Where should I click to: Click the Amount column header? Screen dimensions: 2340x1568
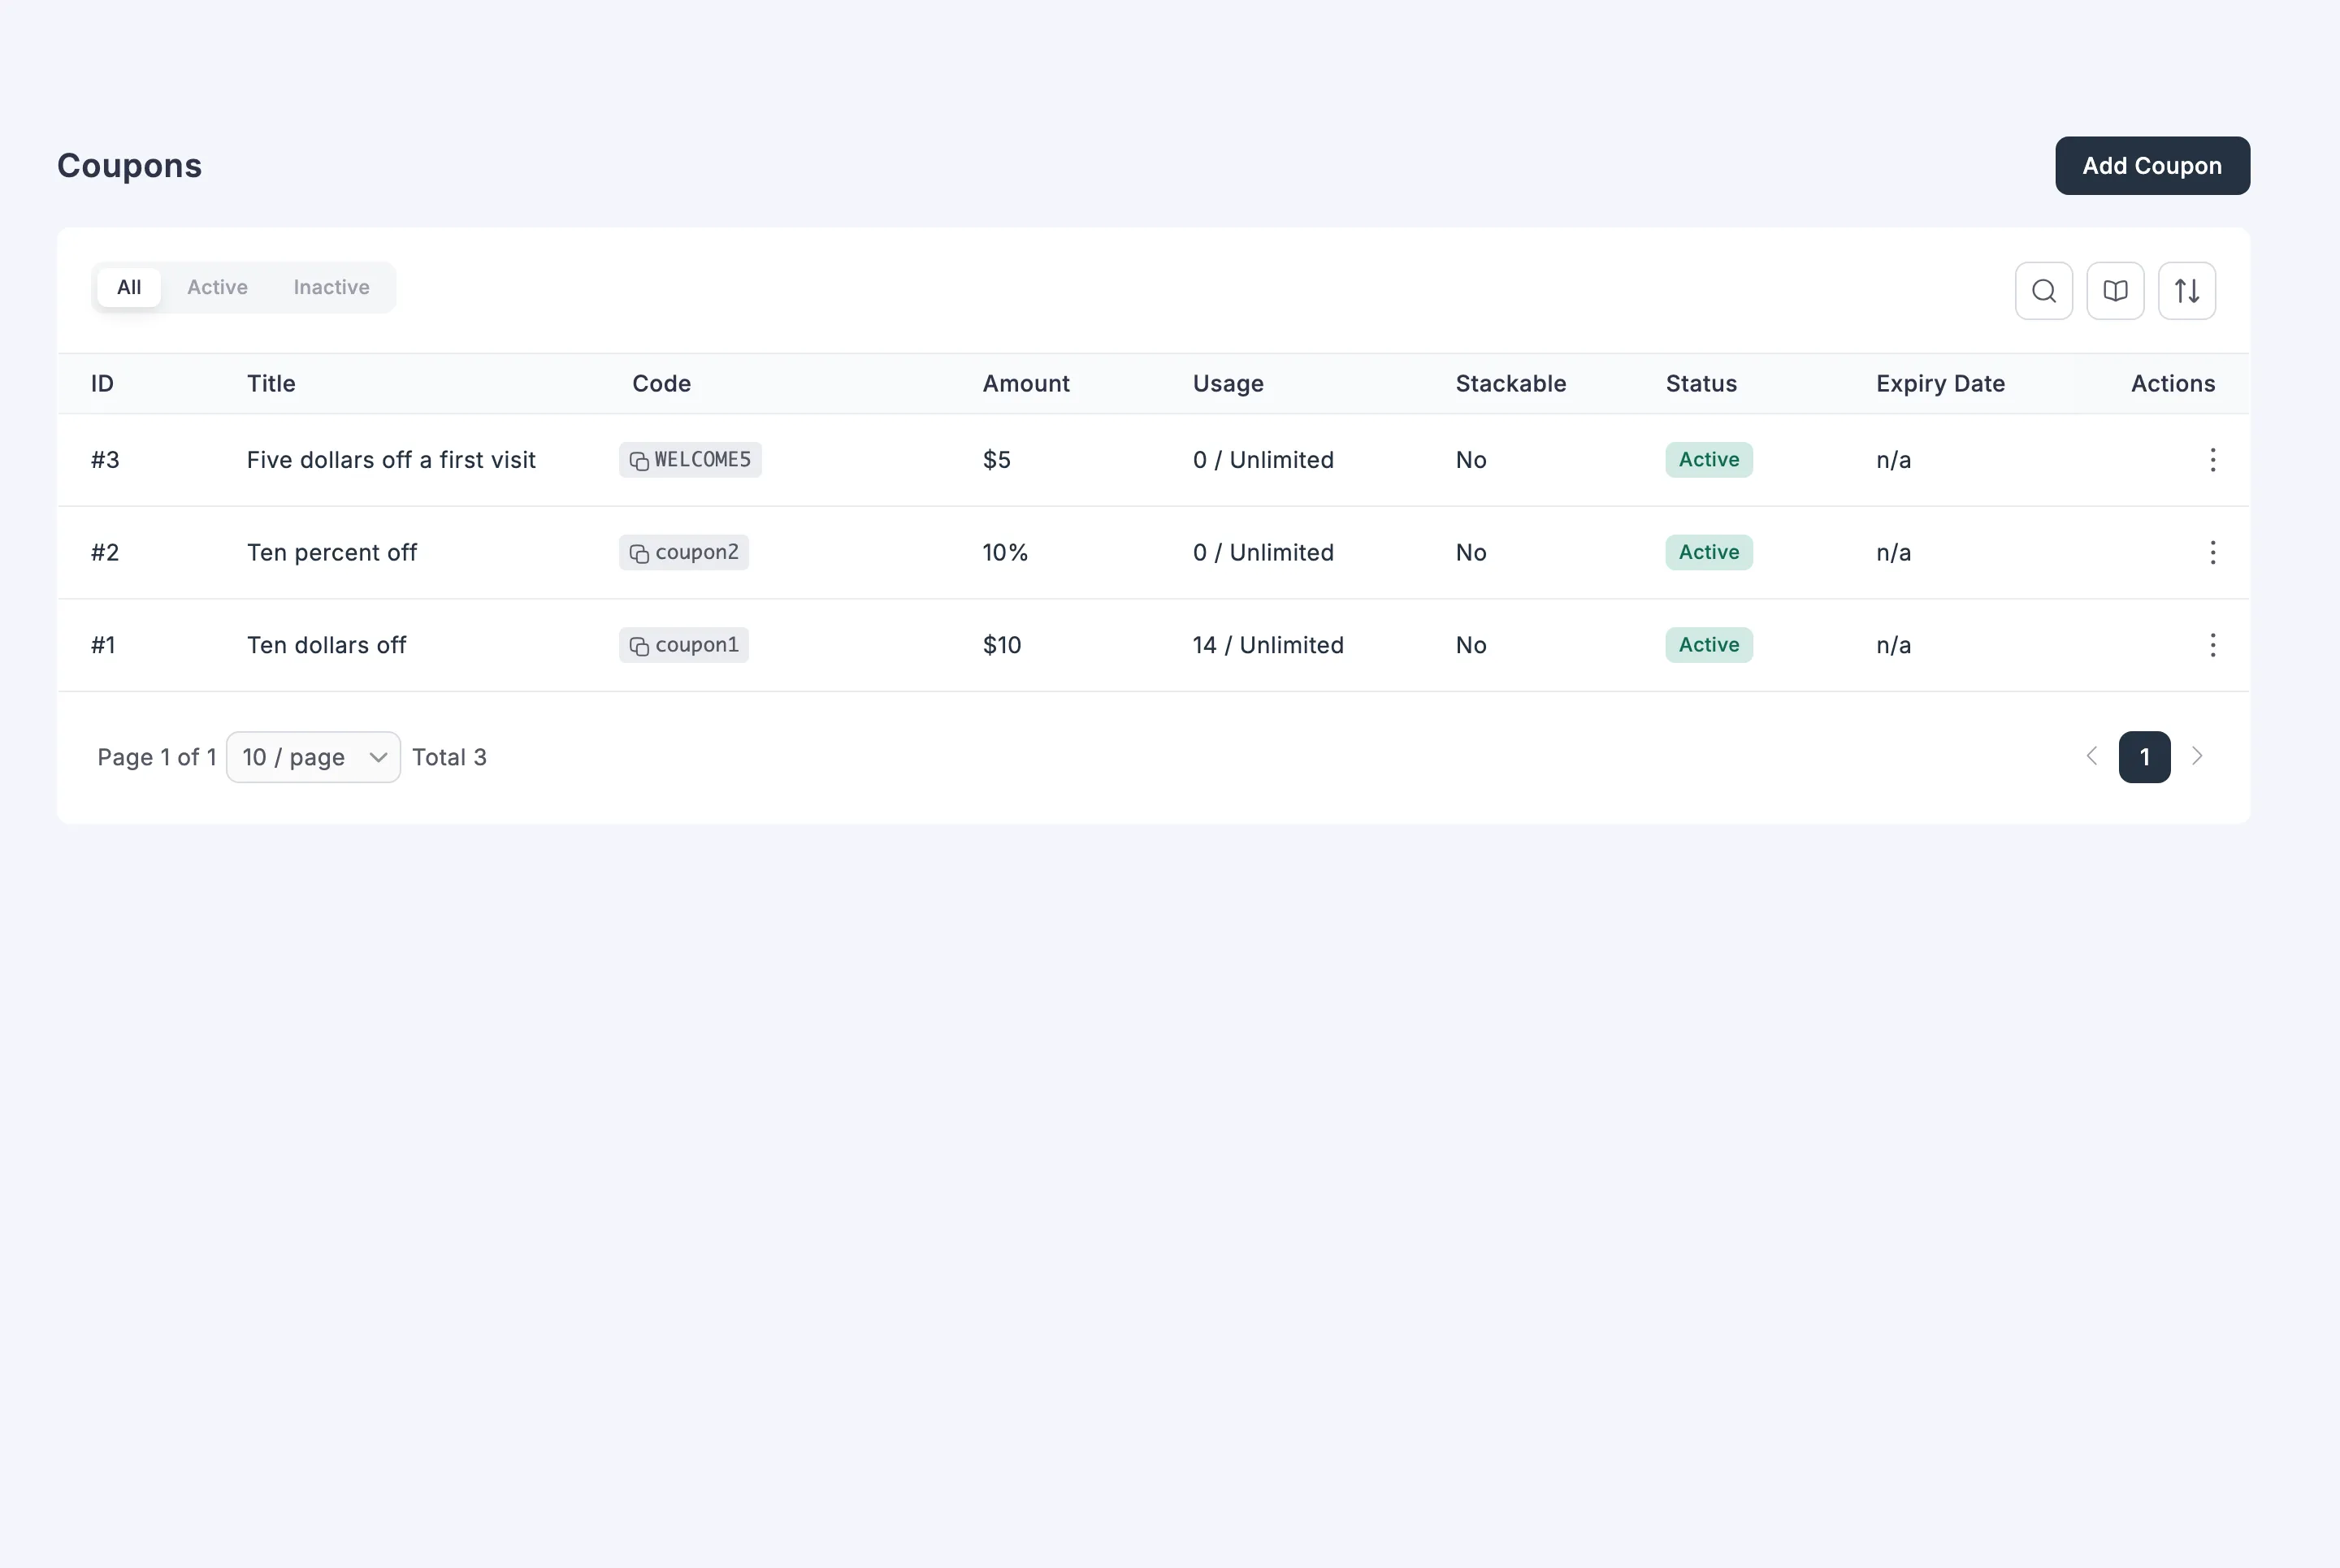[x=1026, y=384]
